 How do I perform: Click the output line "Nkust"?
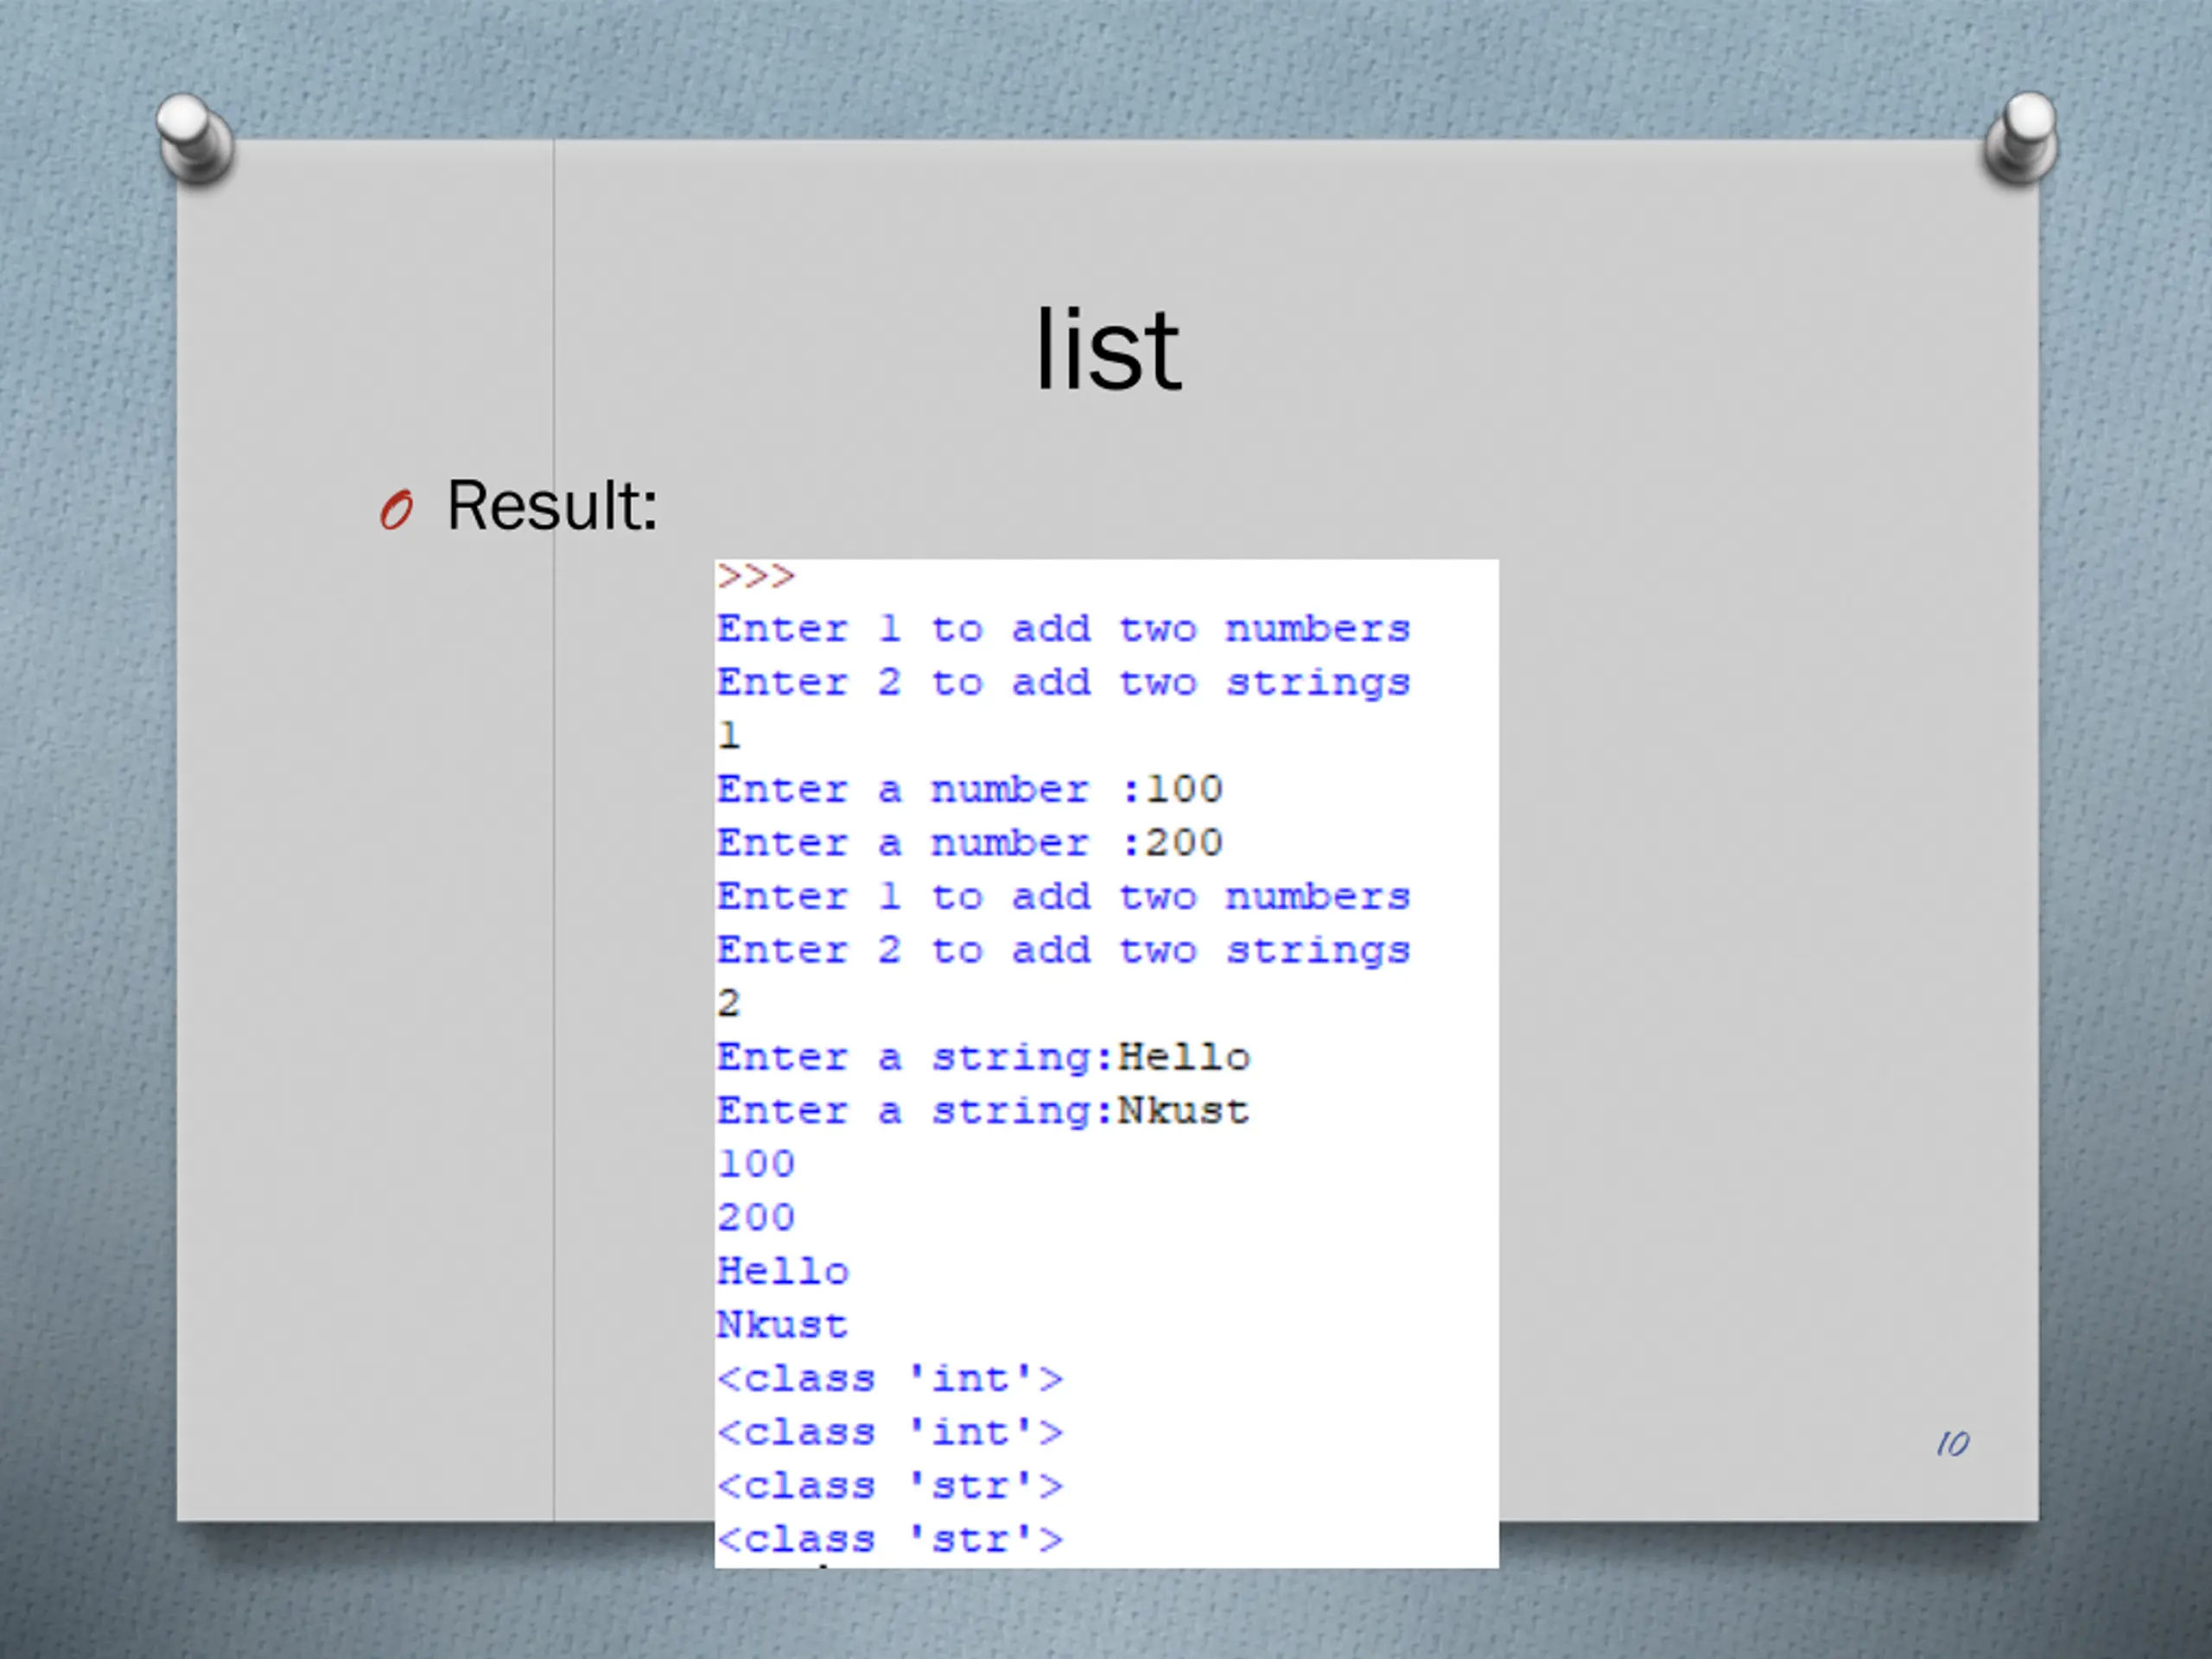pyautogui.click(x=783, y=1325)
